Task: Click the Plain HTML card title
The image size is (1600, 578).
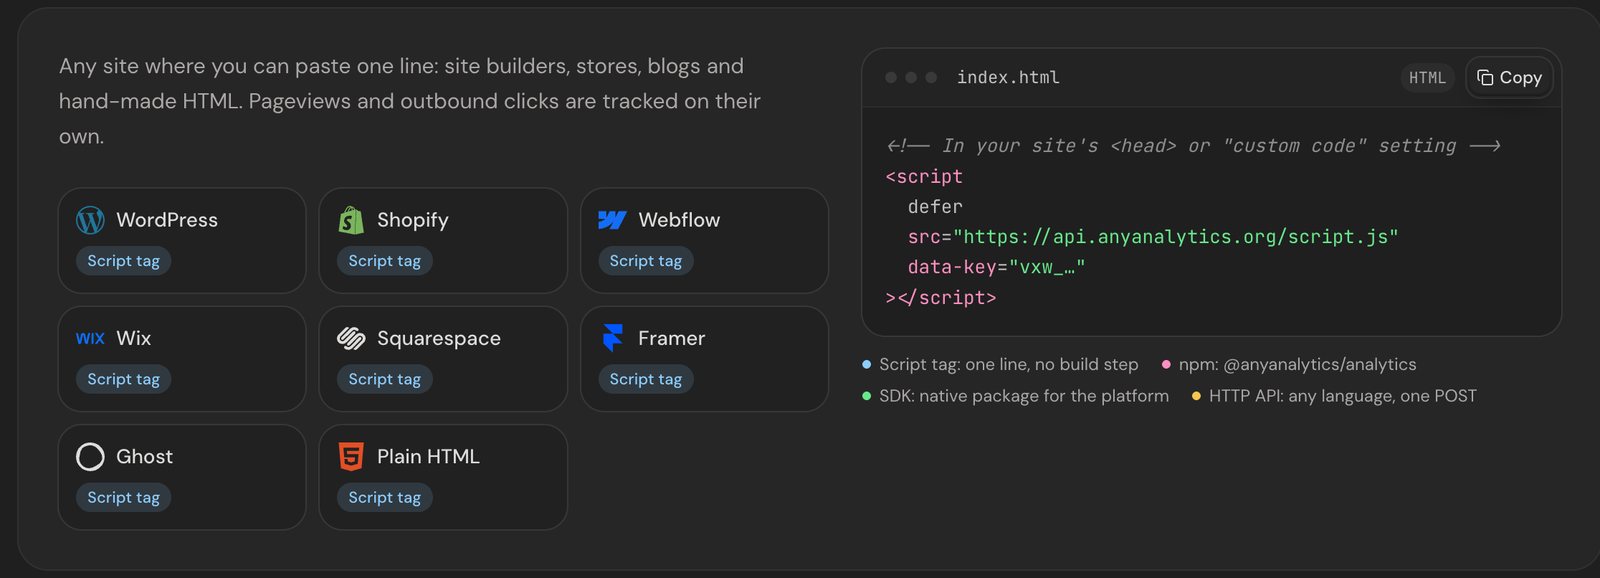Action: coord(428,457)
